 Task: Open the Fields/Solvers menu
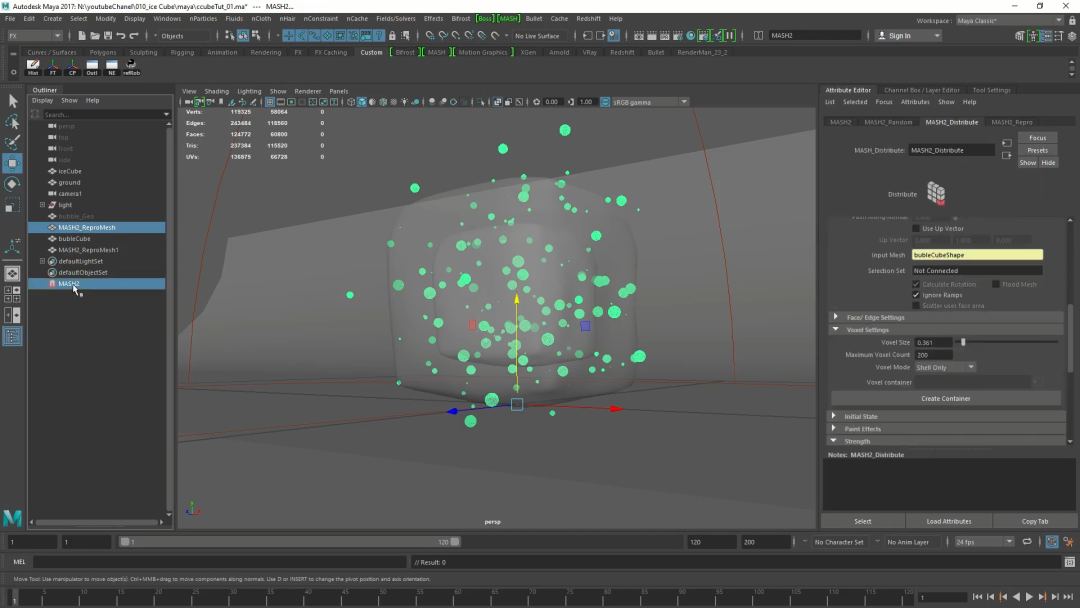click(395, 19)
